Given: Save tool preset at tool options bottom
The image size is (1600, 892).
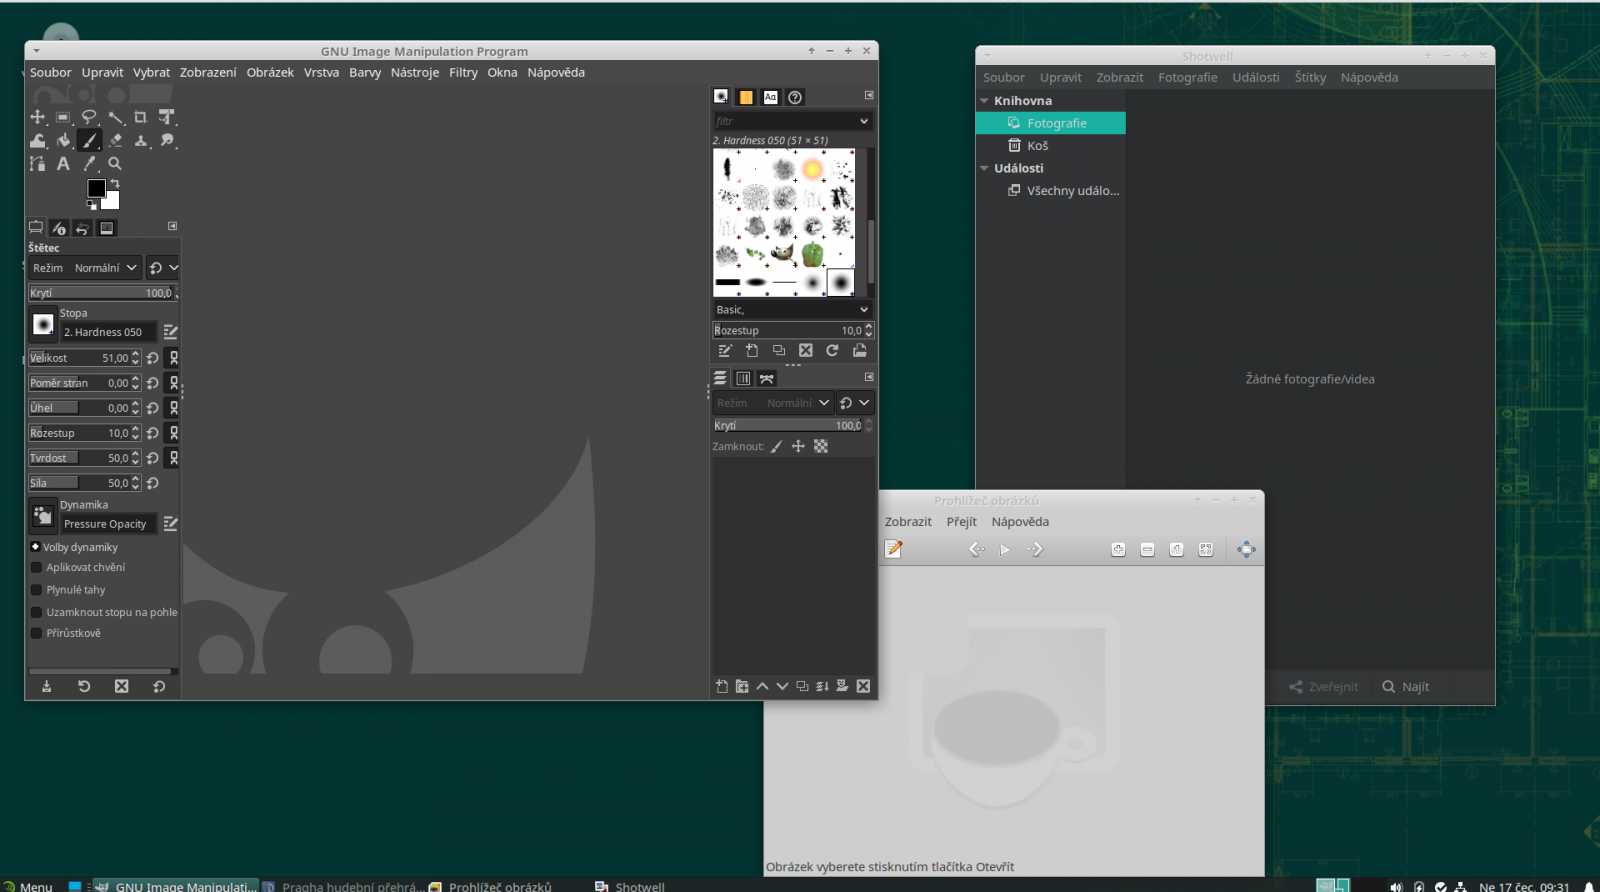Looking at the screenshot, I should (46, 686).
